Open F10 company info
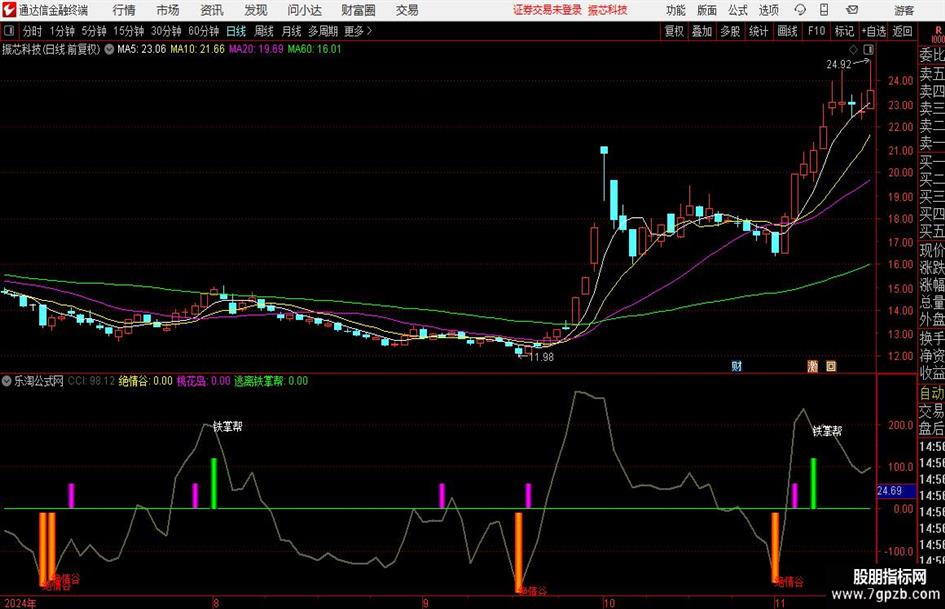This screenshot has height=609, width=945. coord(817,31)
